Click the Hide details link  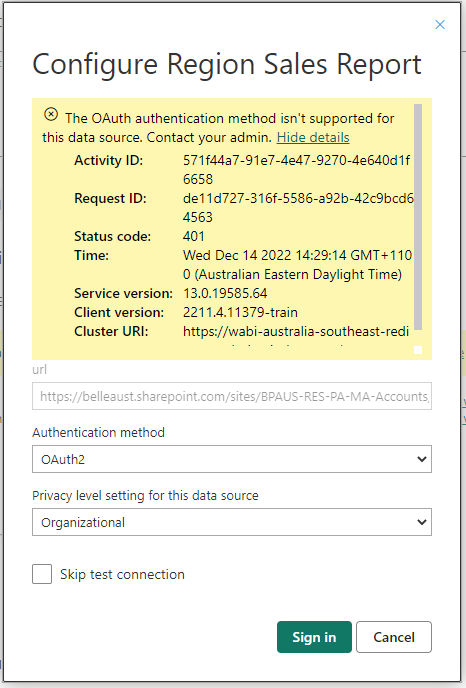tap(313, 137)
